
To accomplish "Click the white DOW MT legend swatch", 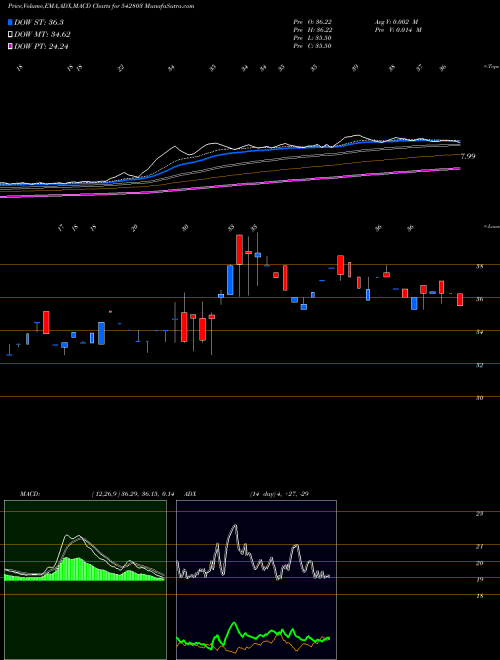I will [11, 35].
